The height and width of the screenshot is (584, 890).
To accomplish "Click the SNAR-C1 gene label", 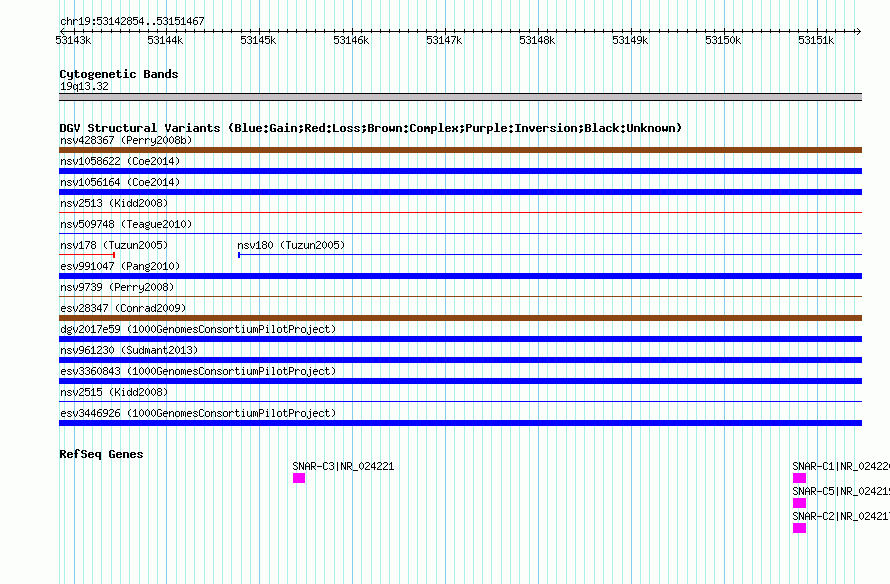I will [x=841, y=466].
